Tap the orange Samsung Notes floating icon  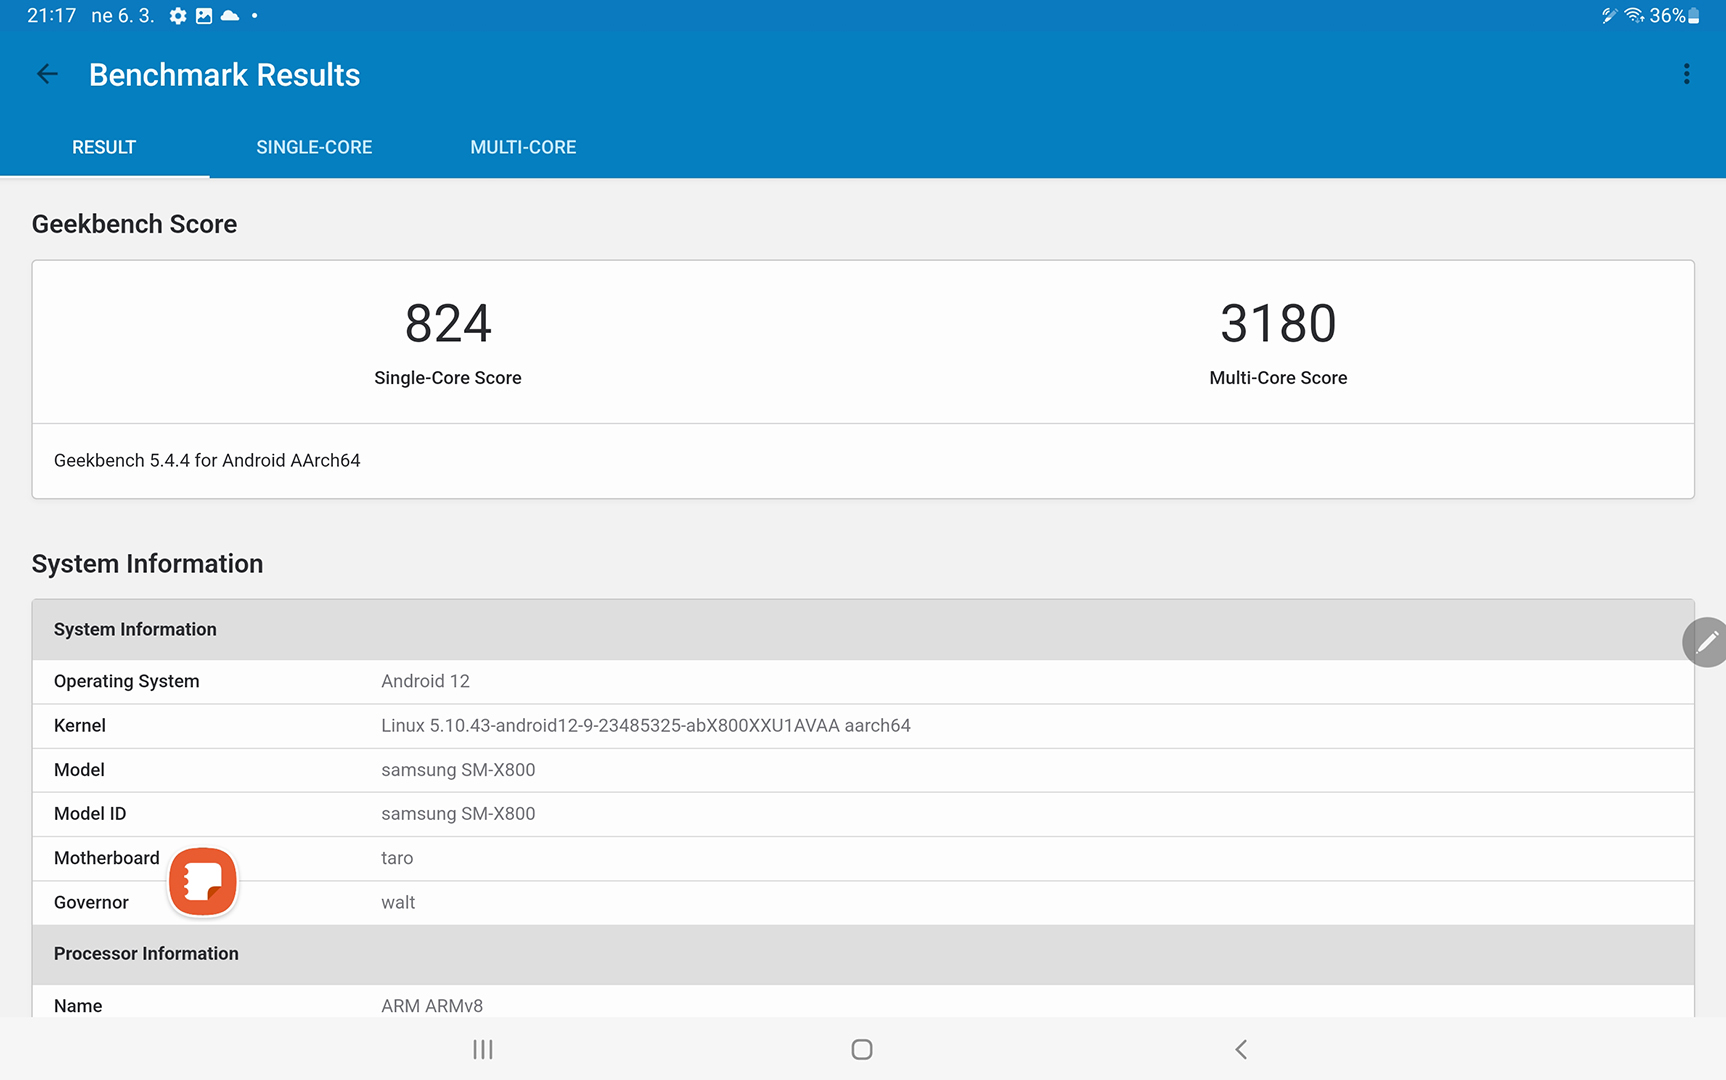coord(203,882)
